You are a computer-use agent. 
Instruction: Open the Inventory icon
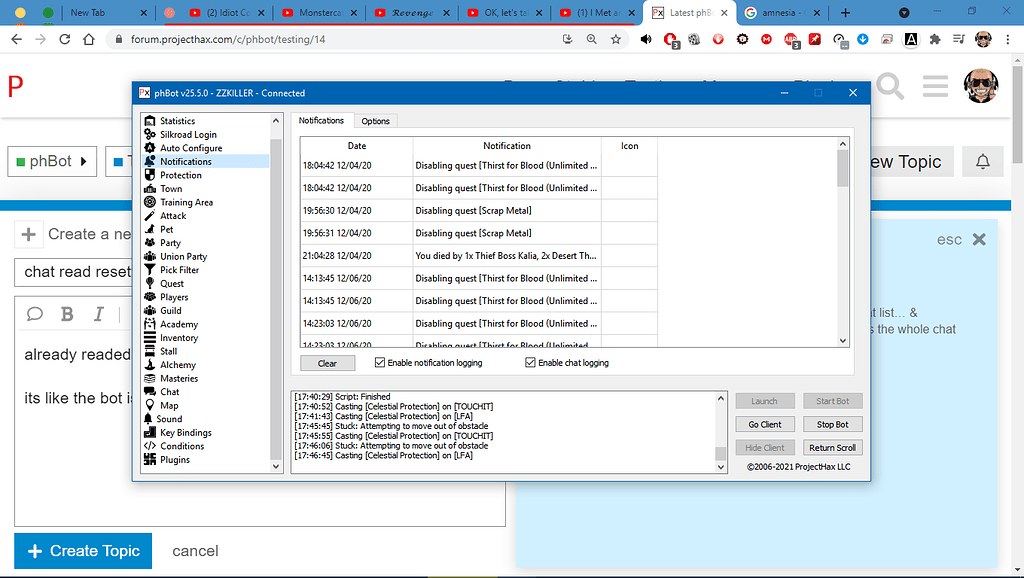[x=150, y=338]
